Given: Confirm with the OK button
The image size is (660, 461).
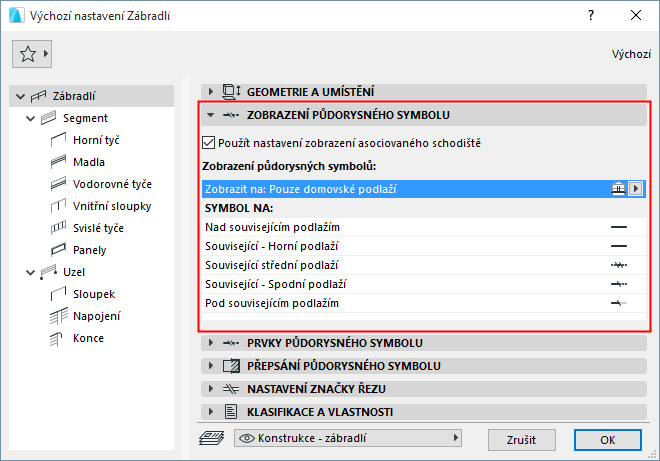Looking at the screenshot, I should point(608,440).
